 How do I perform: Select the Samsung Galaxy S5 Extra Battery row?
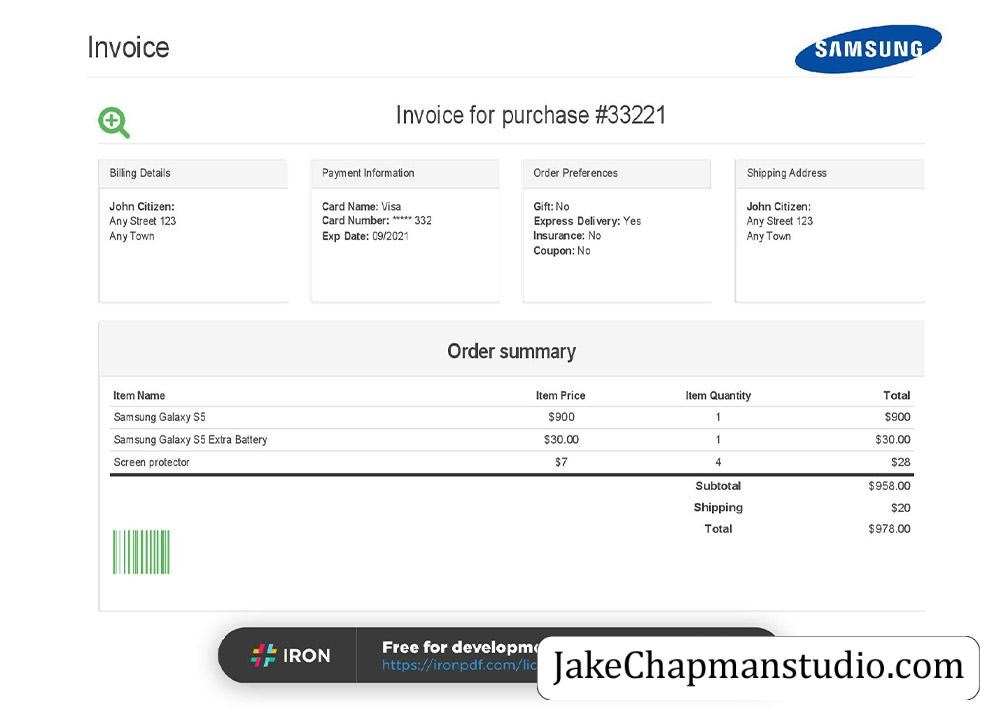pyautogui.click(x=511, y=439)
